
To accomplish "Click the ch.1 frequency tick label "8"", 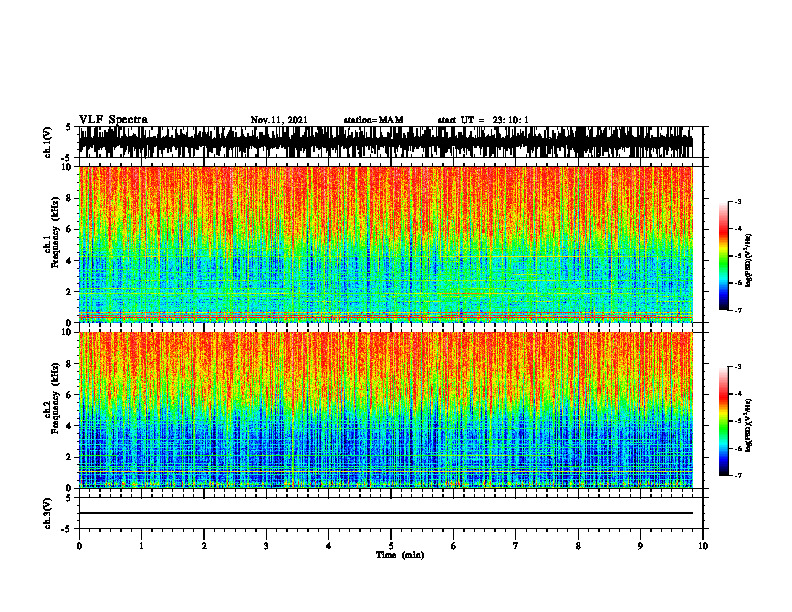I will [69, 198].
